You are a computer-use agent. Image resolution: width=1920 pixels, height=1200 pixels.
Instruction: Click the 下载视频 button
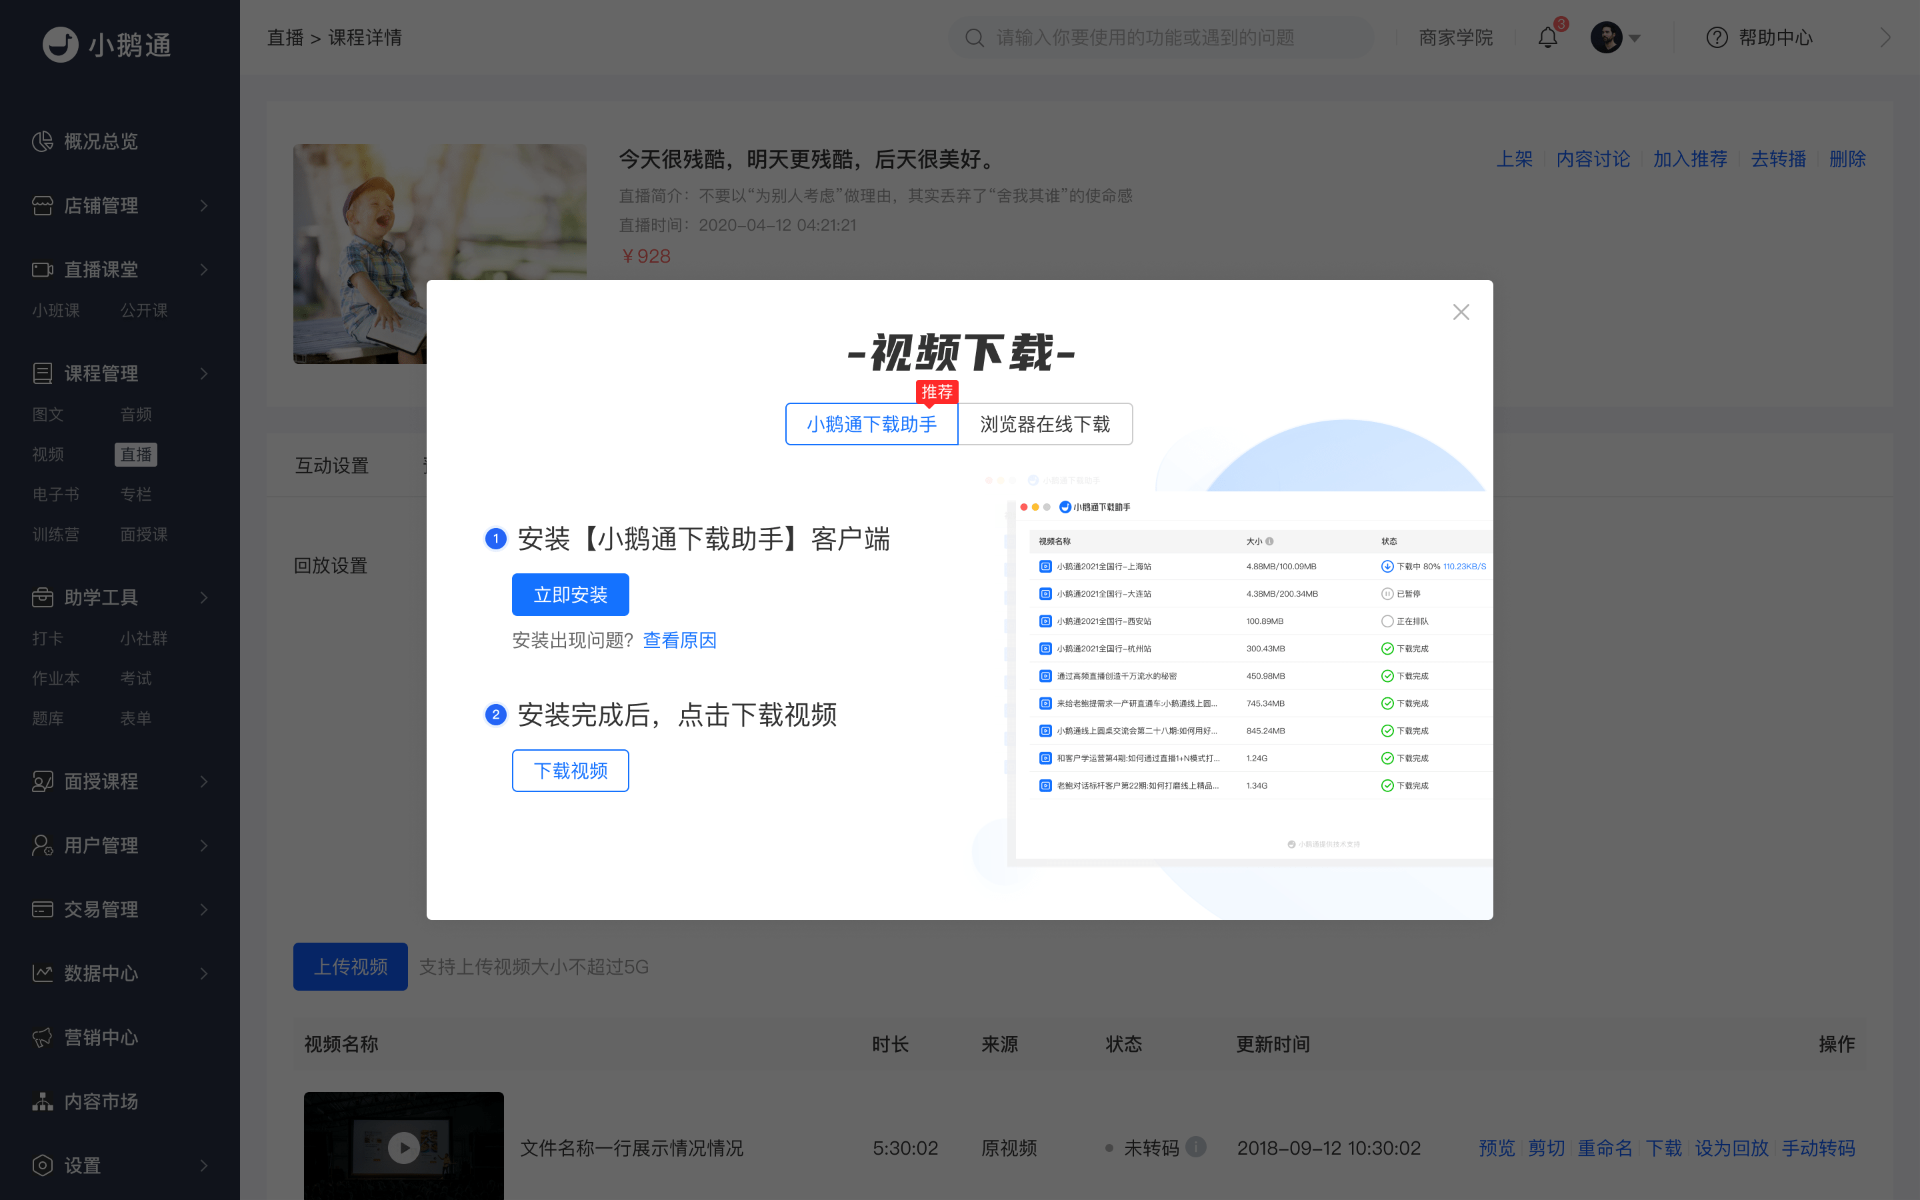pos(570,771)
